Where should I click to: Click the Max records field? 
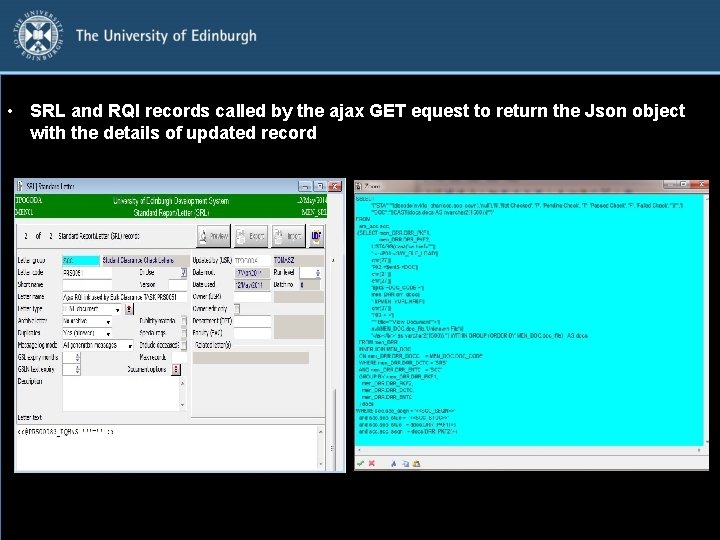180,357
